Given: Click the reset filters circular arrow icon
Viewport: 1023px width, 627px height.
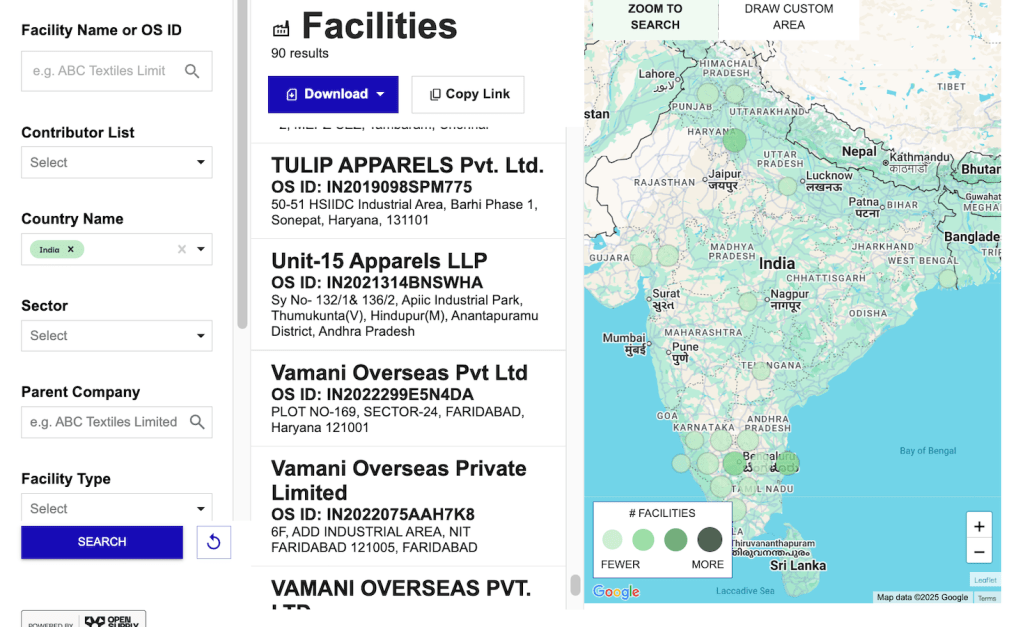Looking at the screenshot, I should [213, 542].
